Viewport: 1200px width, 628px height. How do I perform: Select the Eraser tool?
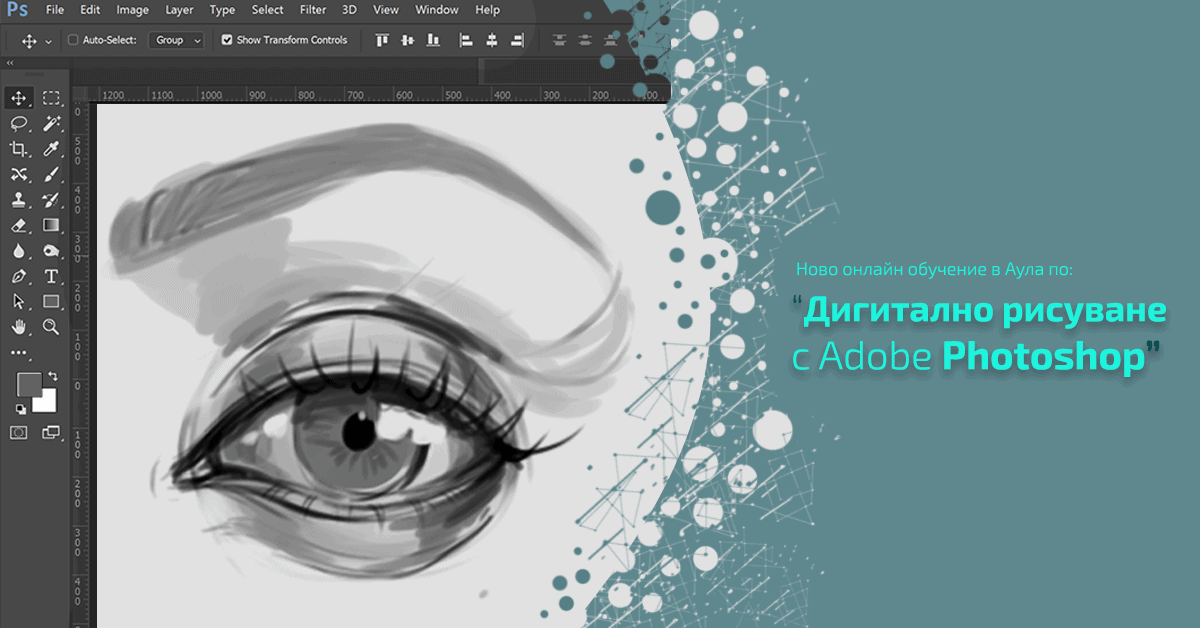click(x=18, y=225)
